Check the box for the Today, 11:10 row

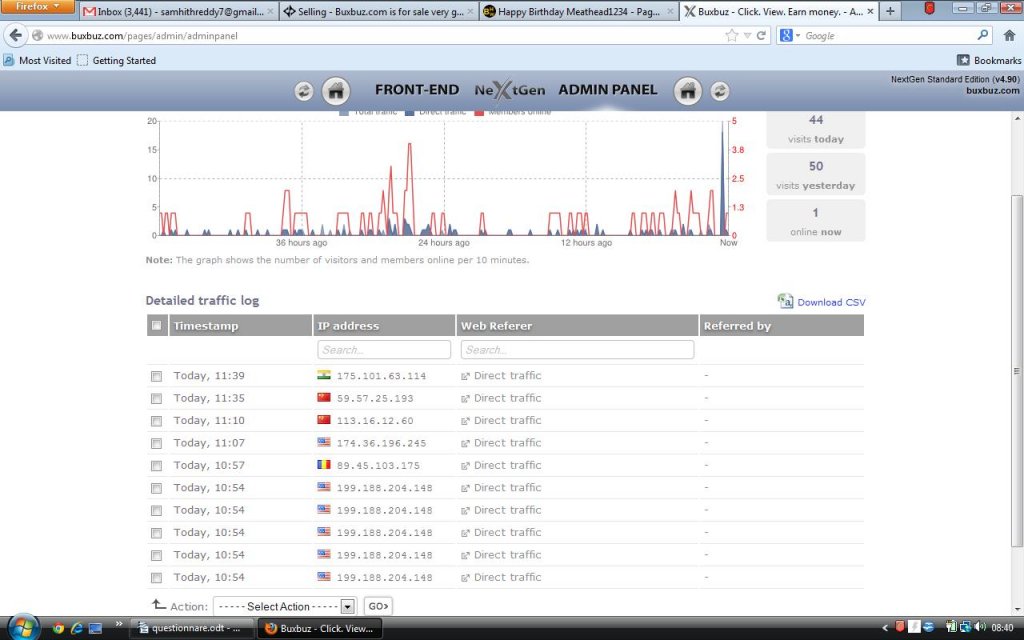(156, 421)
